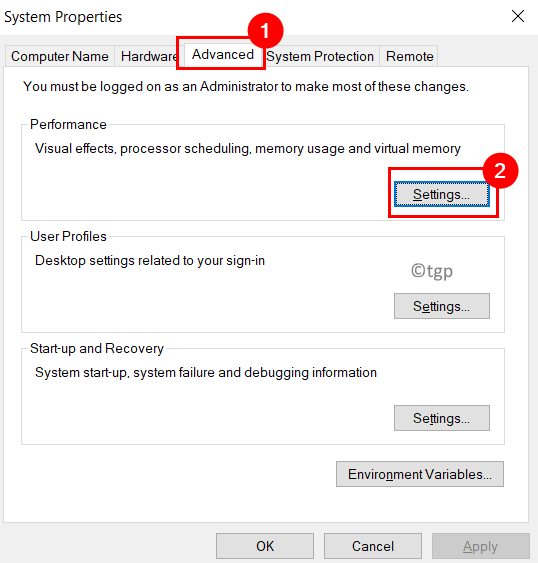Switch to the Remote tab

(409, 56)
